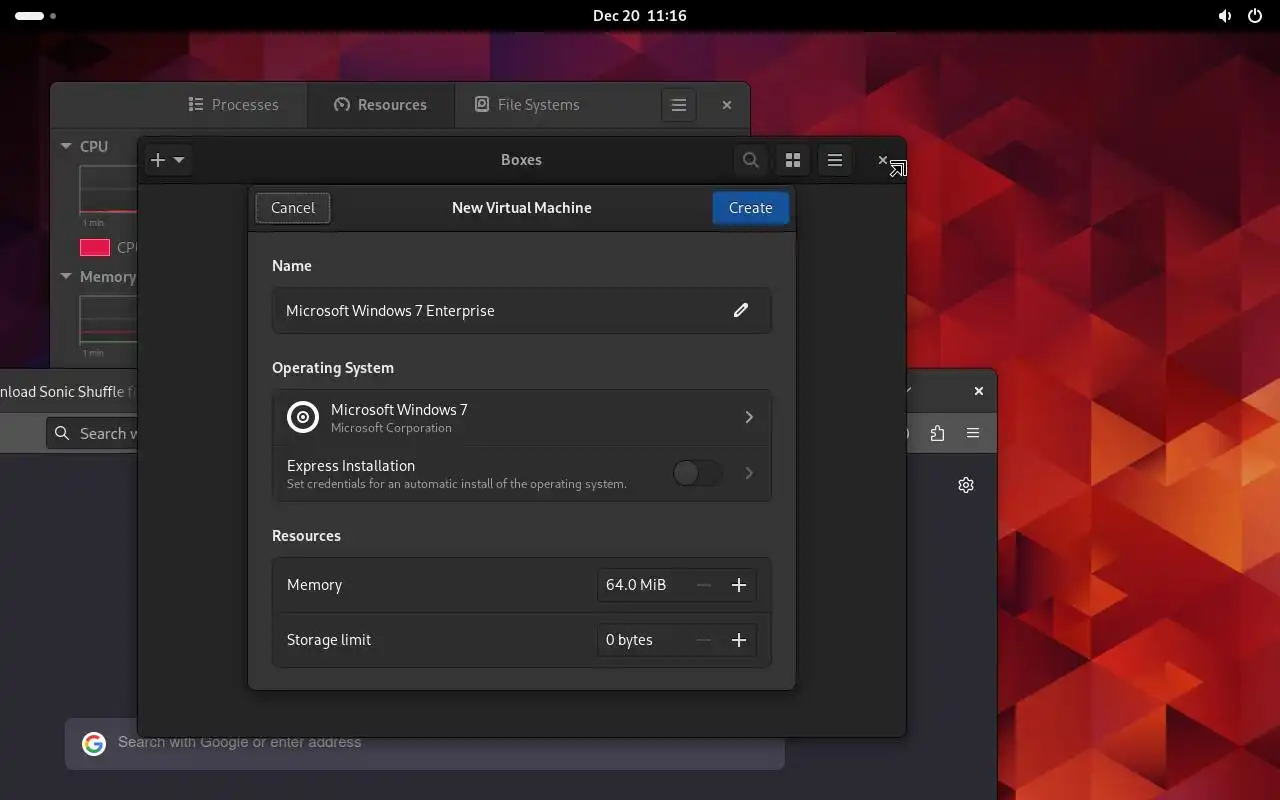Click the red CPU color swatch

pyautogui.click(x=95, y=247)
